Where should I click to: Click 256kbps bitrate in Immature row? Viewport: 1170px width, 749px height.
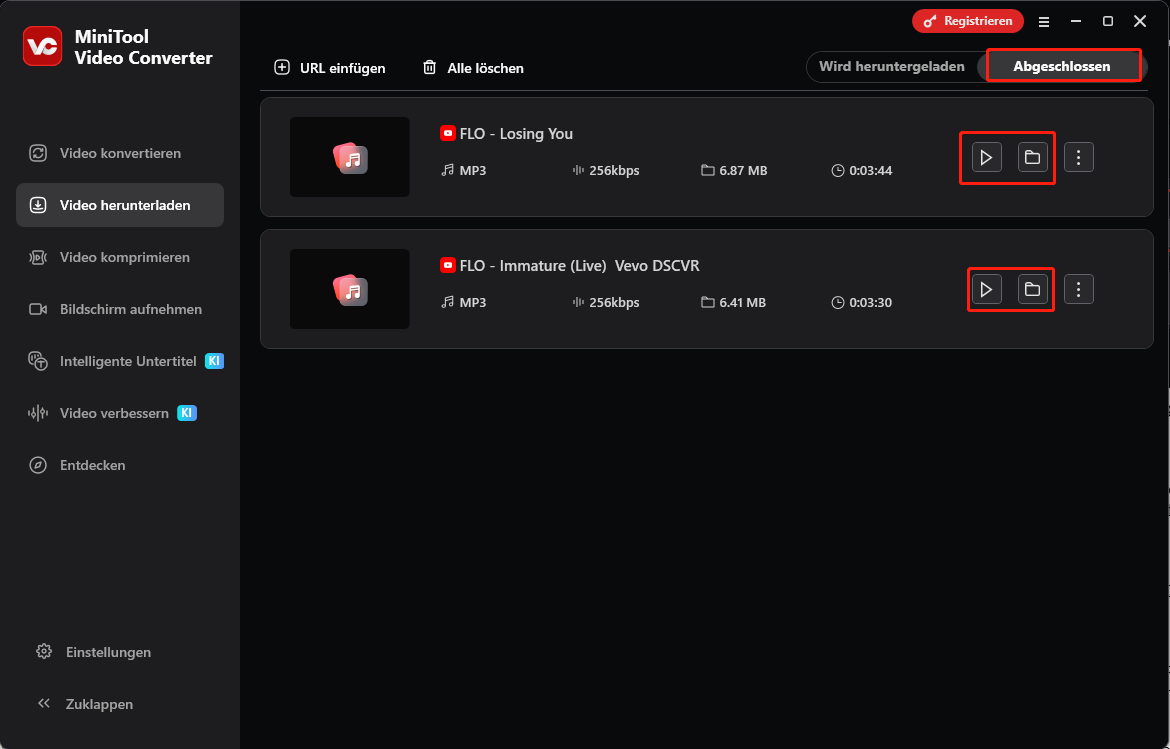point(606,303)
